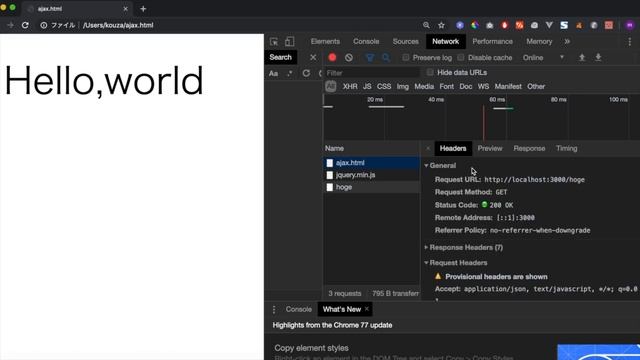Filter requests by All
This screenshot has width=640, height=360.
331,87
